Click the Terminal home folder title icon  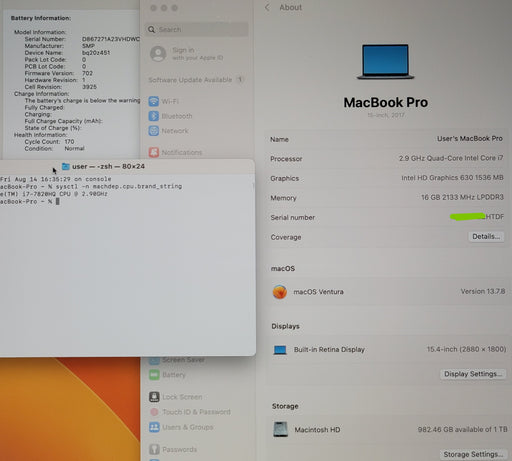[66, 166]
